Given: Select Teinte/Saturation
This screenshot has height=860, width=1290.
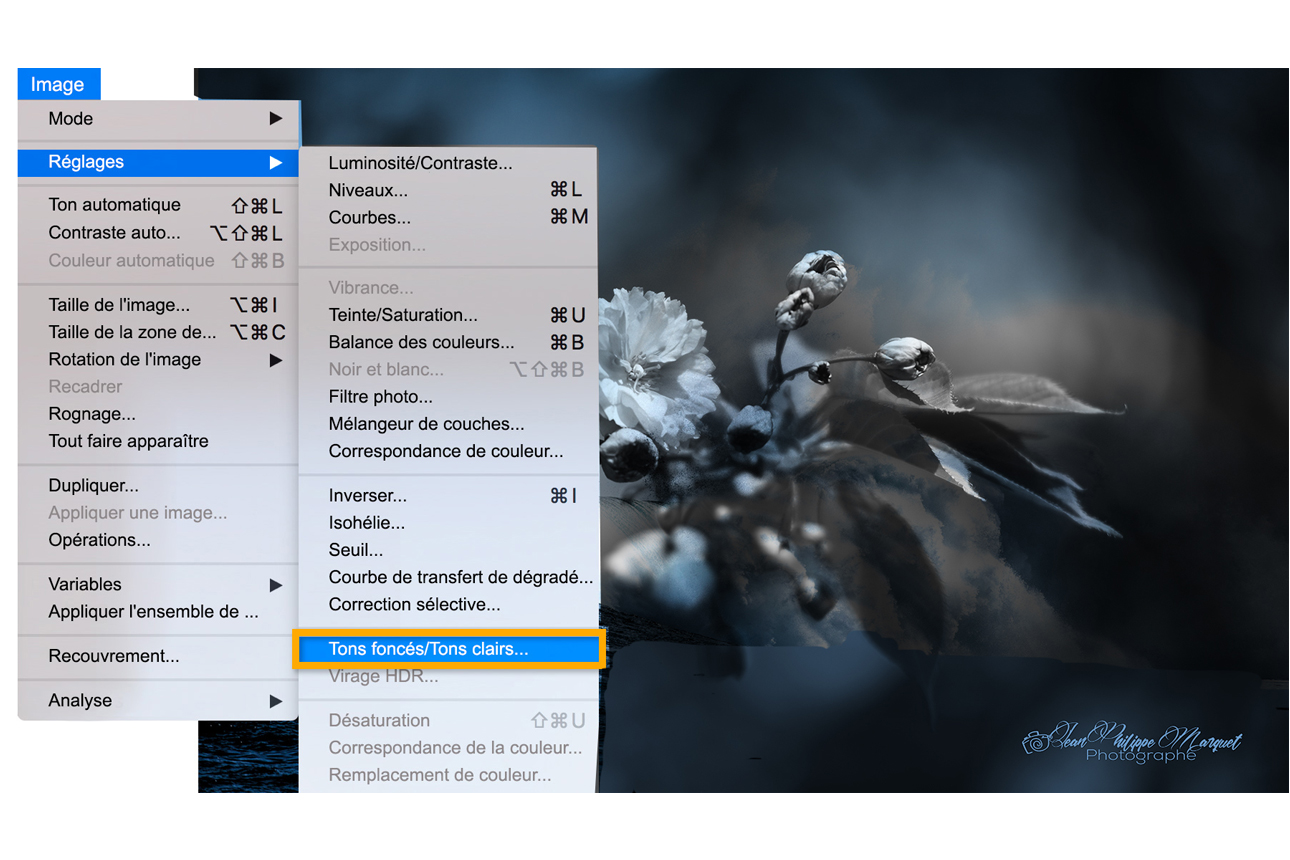Looking at the screenshot, I should click(x=403, y=315).
